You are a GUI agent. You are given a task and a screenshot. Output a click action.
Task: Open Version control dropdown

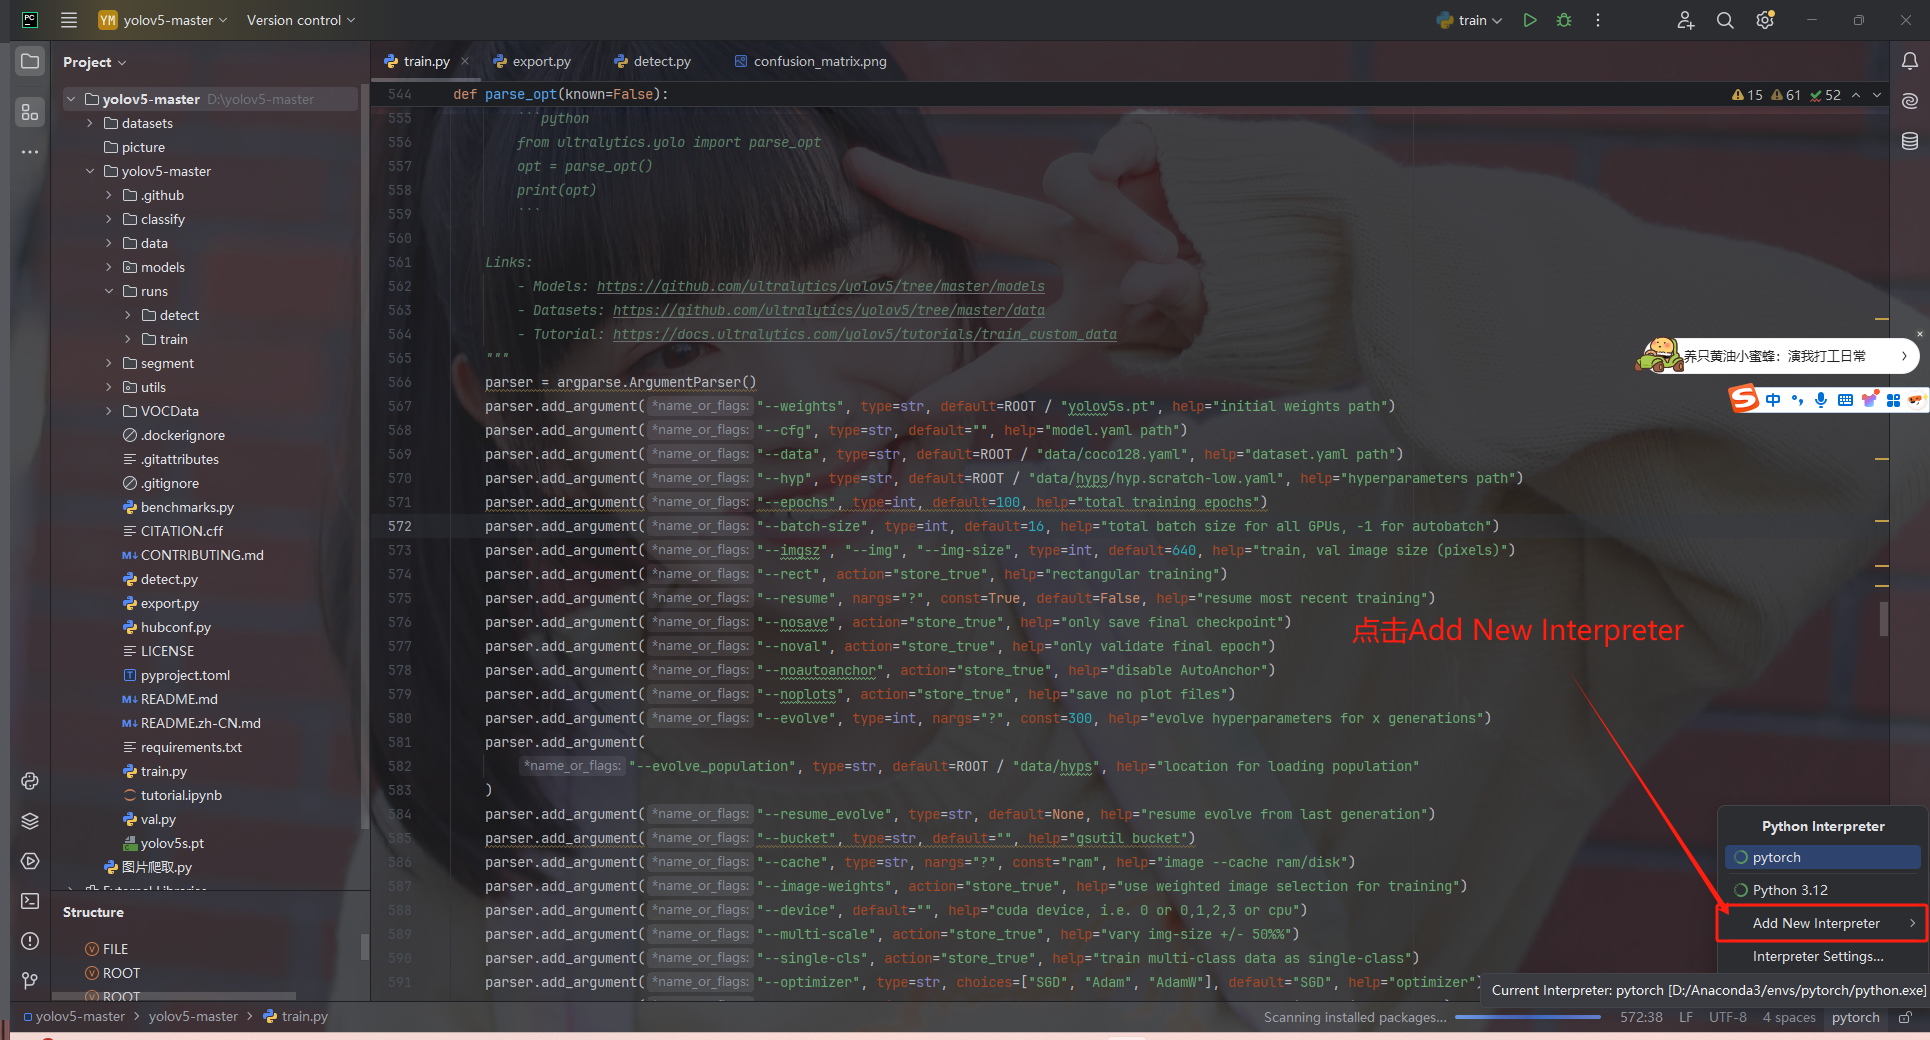(x=301, y=20)
